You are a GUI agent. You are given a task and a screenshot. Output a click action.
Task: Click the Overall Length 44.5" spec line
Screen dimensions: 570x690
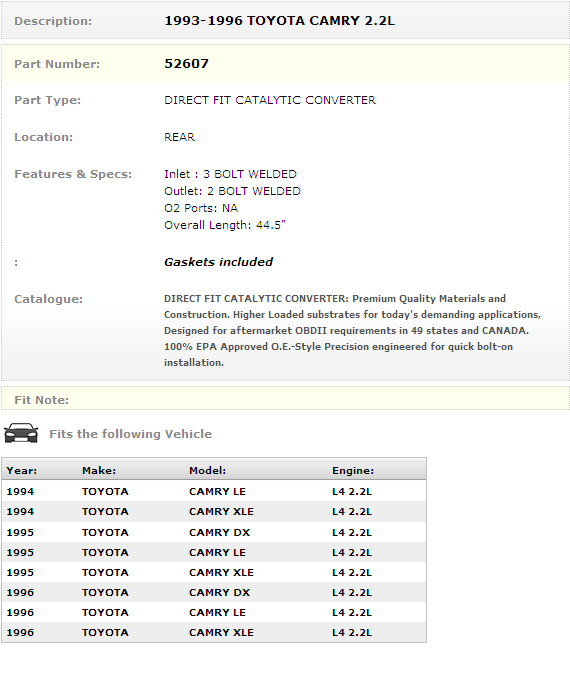click(225, 225)
